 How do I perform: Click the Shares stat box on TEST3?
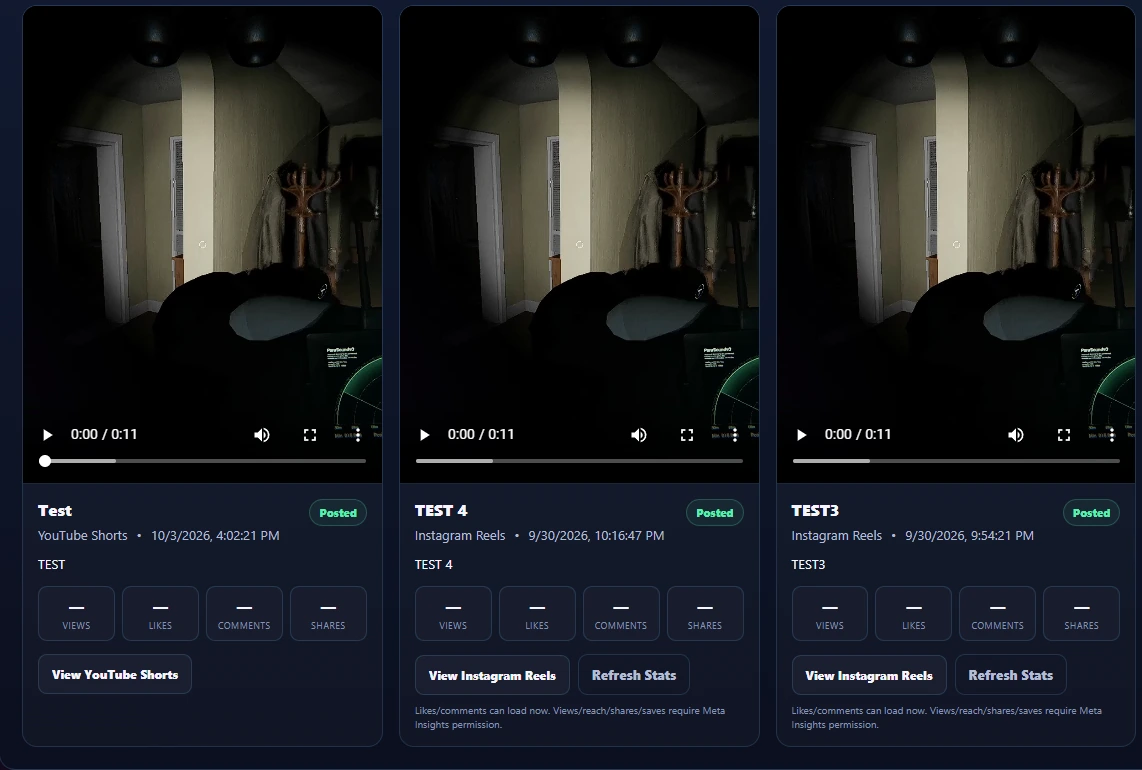1082,613
